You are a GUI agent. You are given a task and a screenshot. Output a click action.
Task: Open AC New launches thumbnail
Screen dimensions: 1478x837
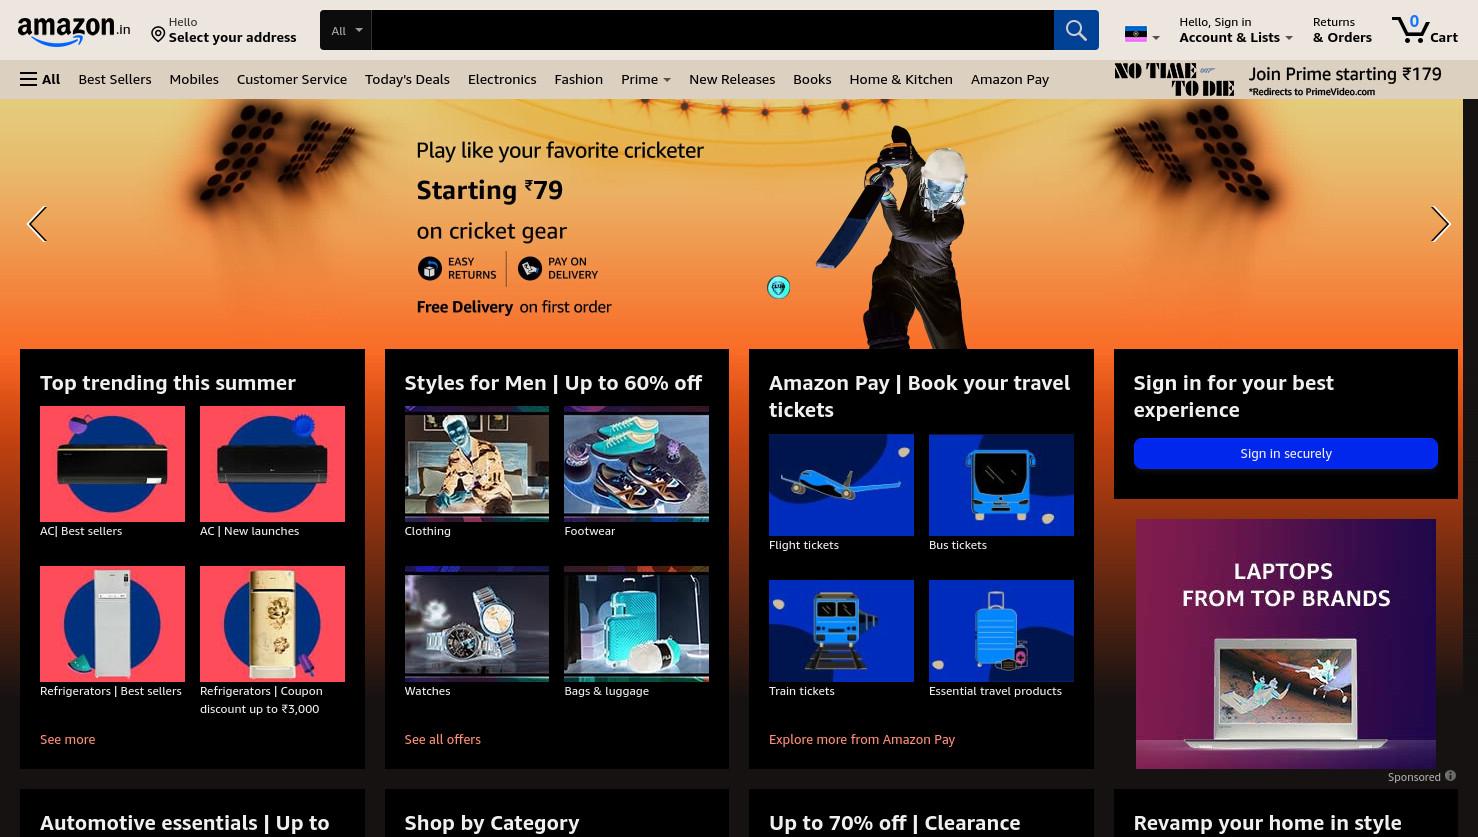[x=272, y=464]
